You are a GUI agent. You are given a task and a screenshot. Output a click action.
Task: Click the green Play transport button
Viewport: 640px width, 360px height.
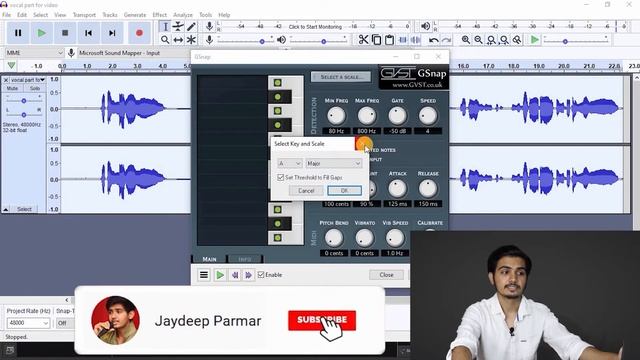pyautogui.click(x=41, y=33)
